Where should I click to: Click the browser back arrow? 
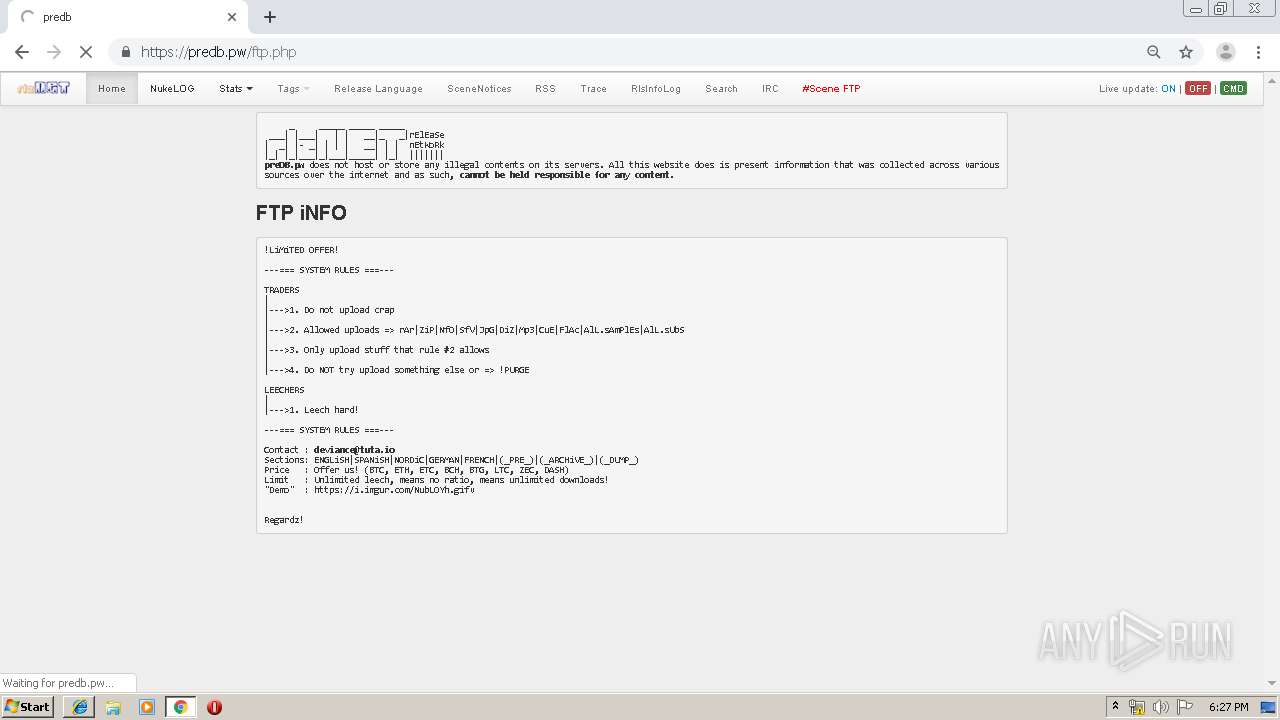click(x=22, y=52)
